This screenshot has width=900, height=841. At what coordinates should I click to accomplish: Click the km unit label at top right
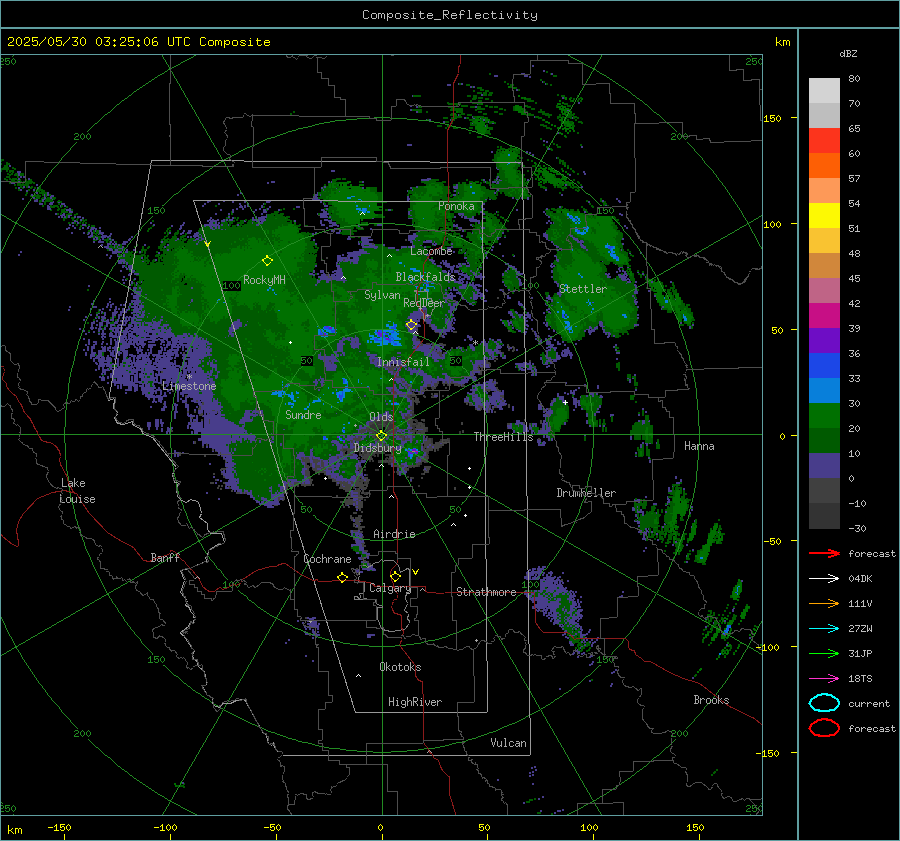coord(782,42)
